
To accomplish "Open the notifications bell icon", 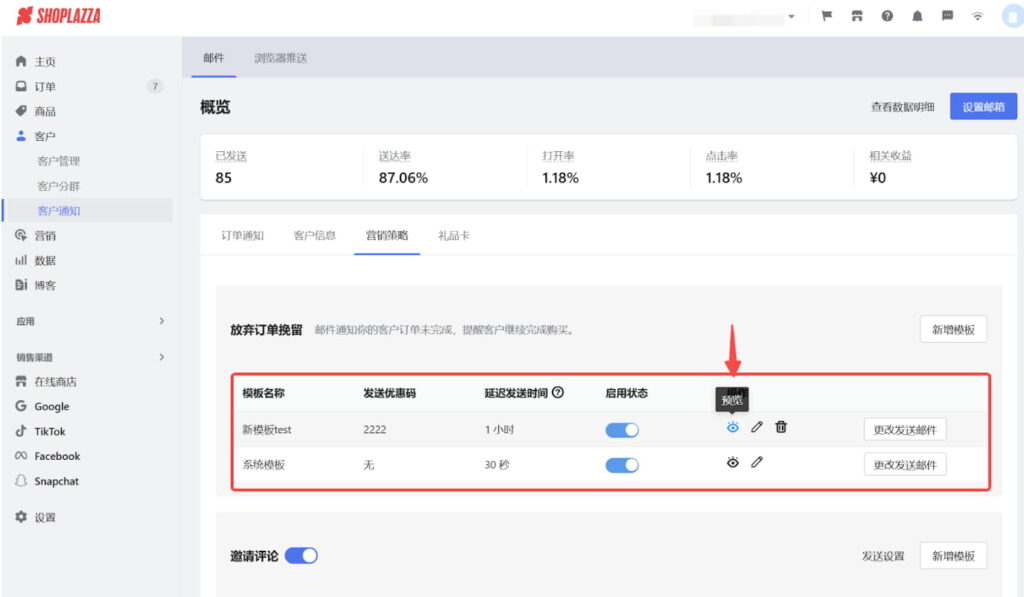I will click(917, 16).
